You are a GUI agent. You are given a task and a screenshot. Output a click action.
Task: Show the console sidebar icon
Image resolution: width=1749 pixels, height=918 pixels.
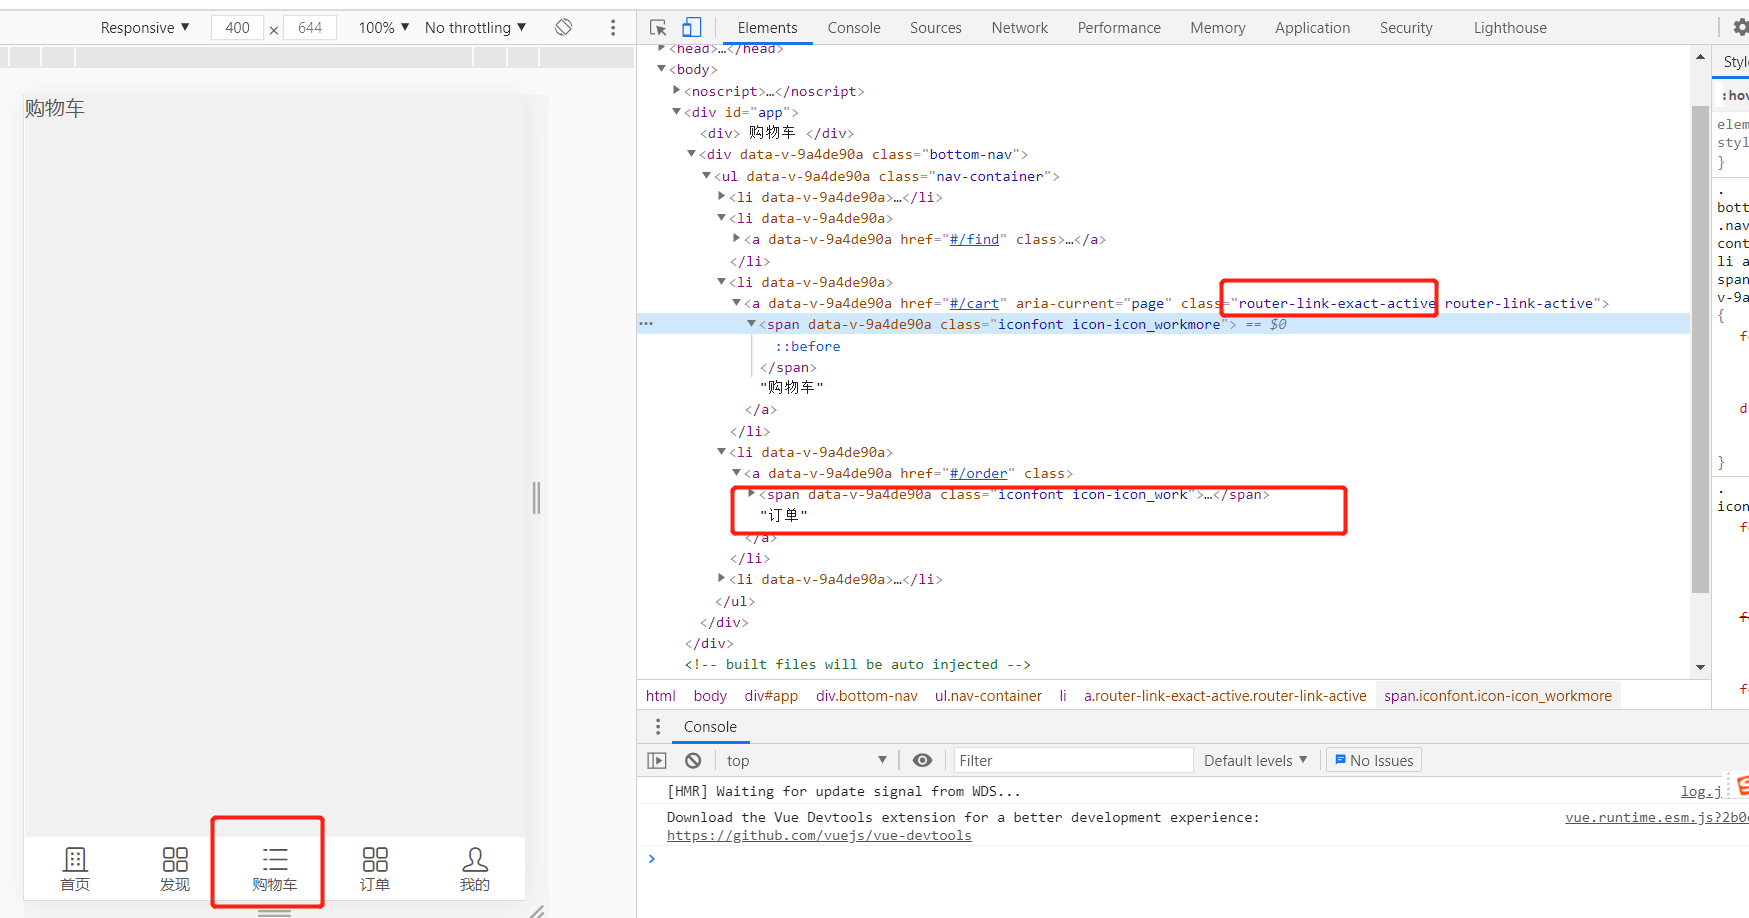(657, 760)
